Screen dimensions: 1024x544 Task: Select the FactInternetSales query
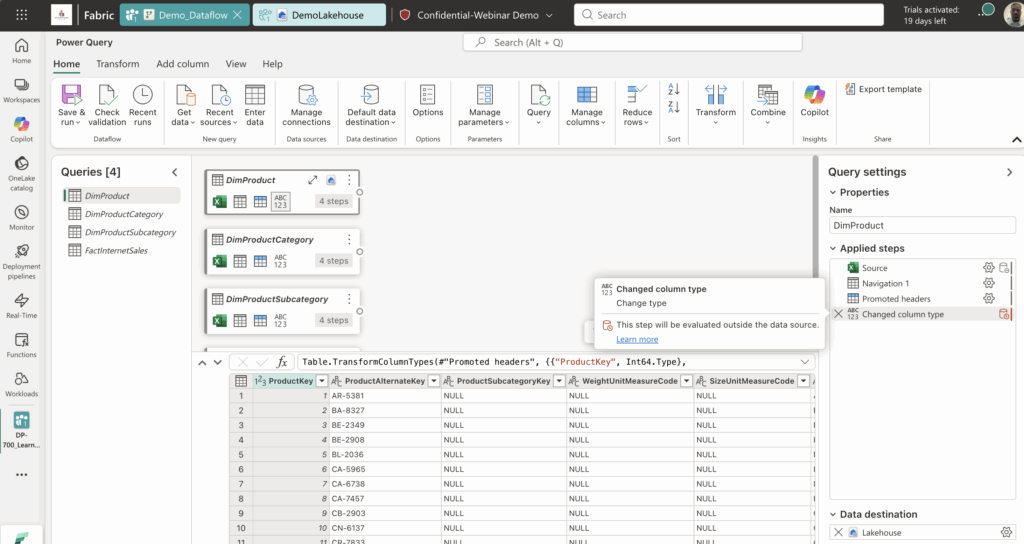coord(116,250)
